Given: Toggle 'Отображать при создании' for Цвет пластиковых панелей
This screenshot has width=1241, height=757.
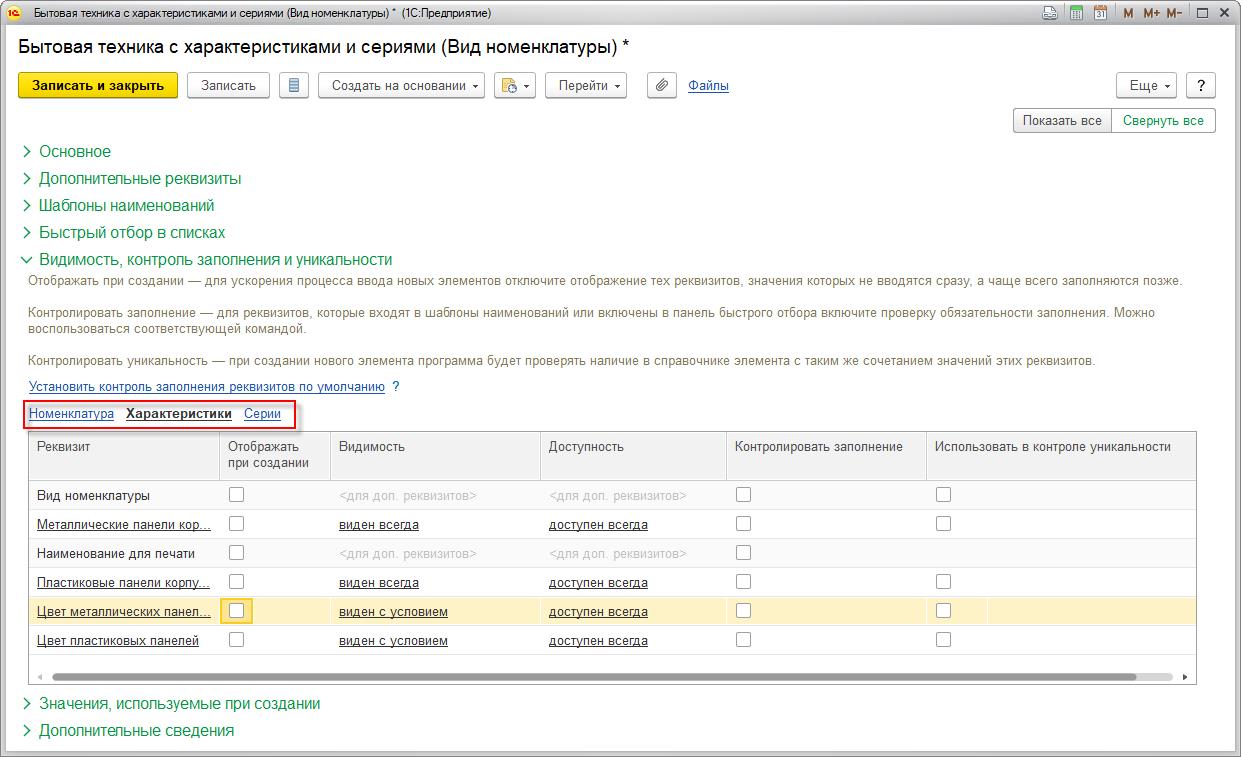Looking at the screenshot, I should click(236, 639).
